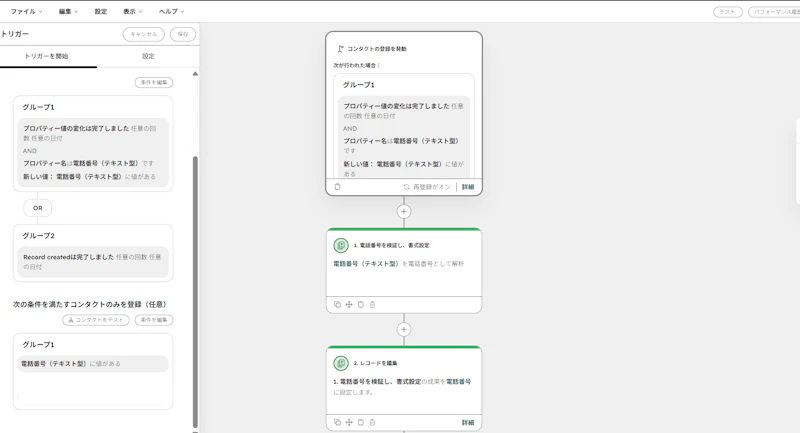The width and height of the screenshot is (800, 433).
Task: Open the ヘルプ dropdown menu
Action: tap(172, 11)
